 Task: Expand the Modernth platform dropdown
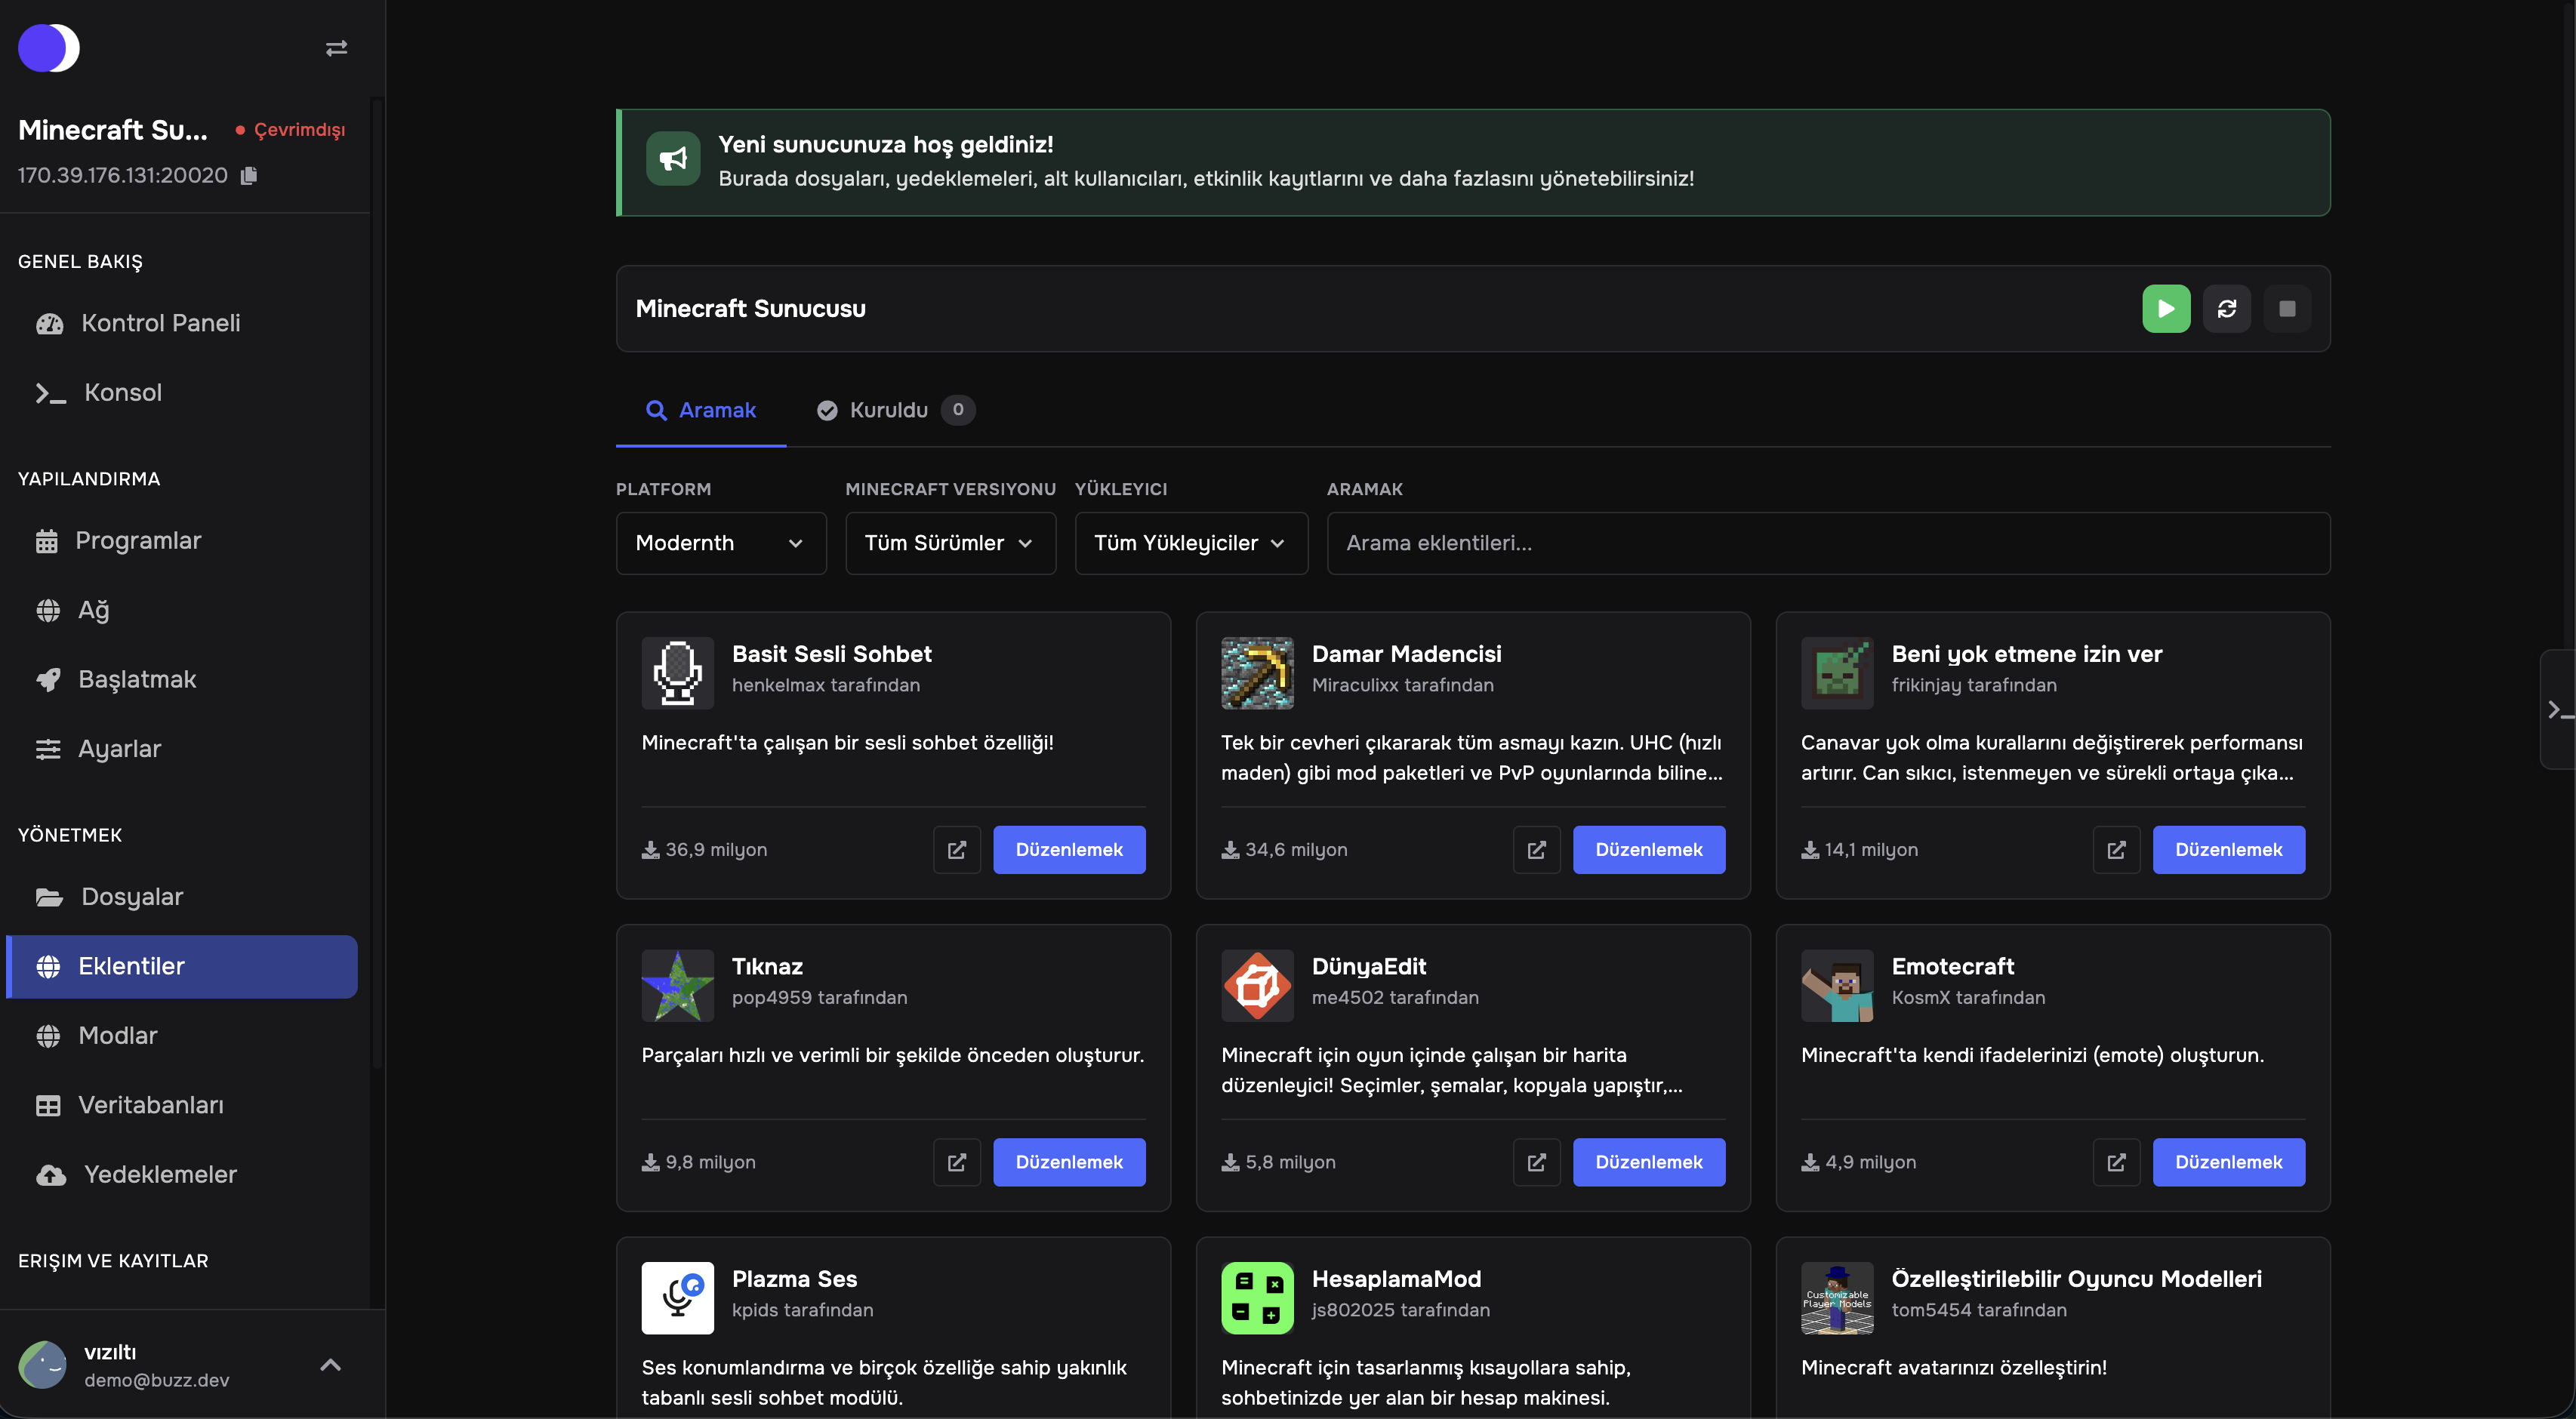click(721, 543)
